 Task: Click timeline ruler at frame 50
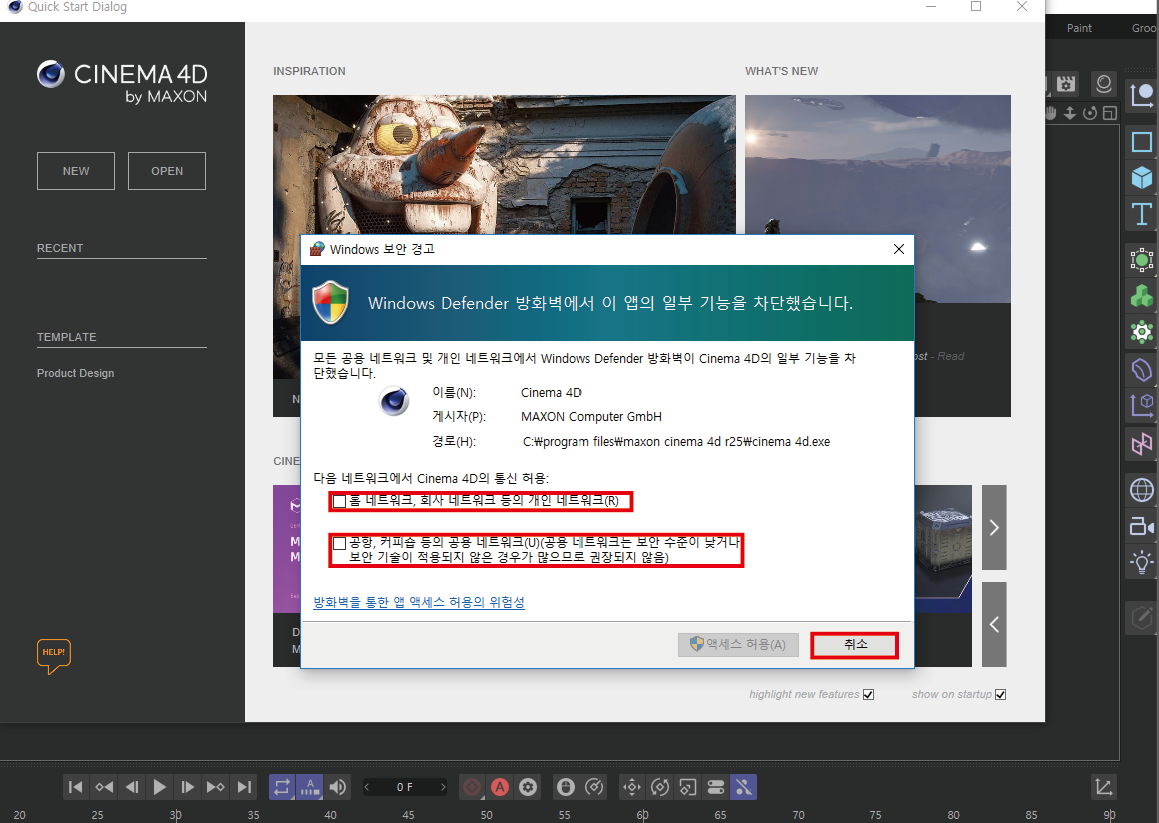[x=486, y=815]
